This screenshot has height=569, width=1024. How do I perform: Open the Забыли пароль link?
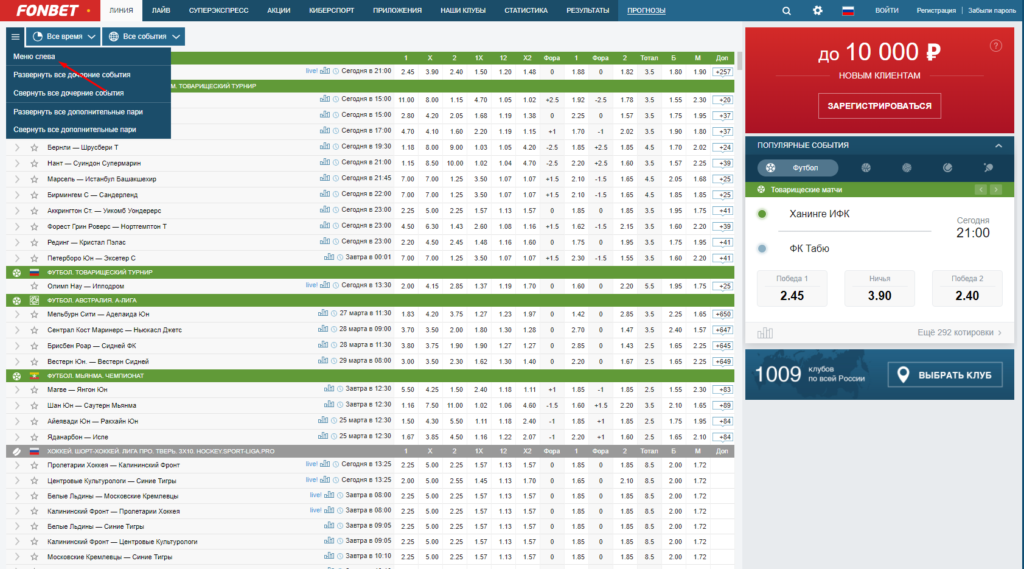(991, 10)
